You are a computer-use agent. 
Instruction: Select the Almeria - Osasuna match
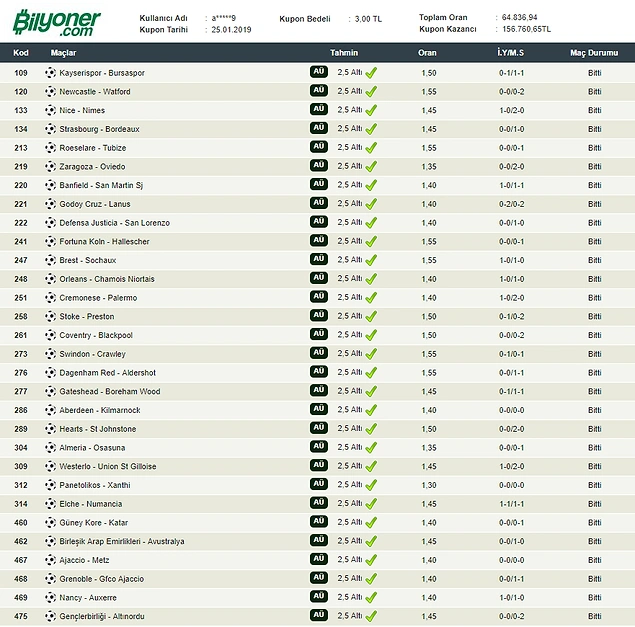(x=92, y=448)
